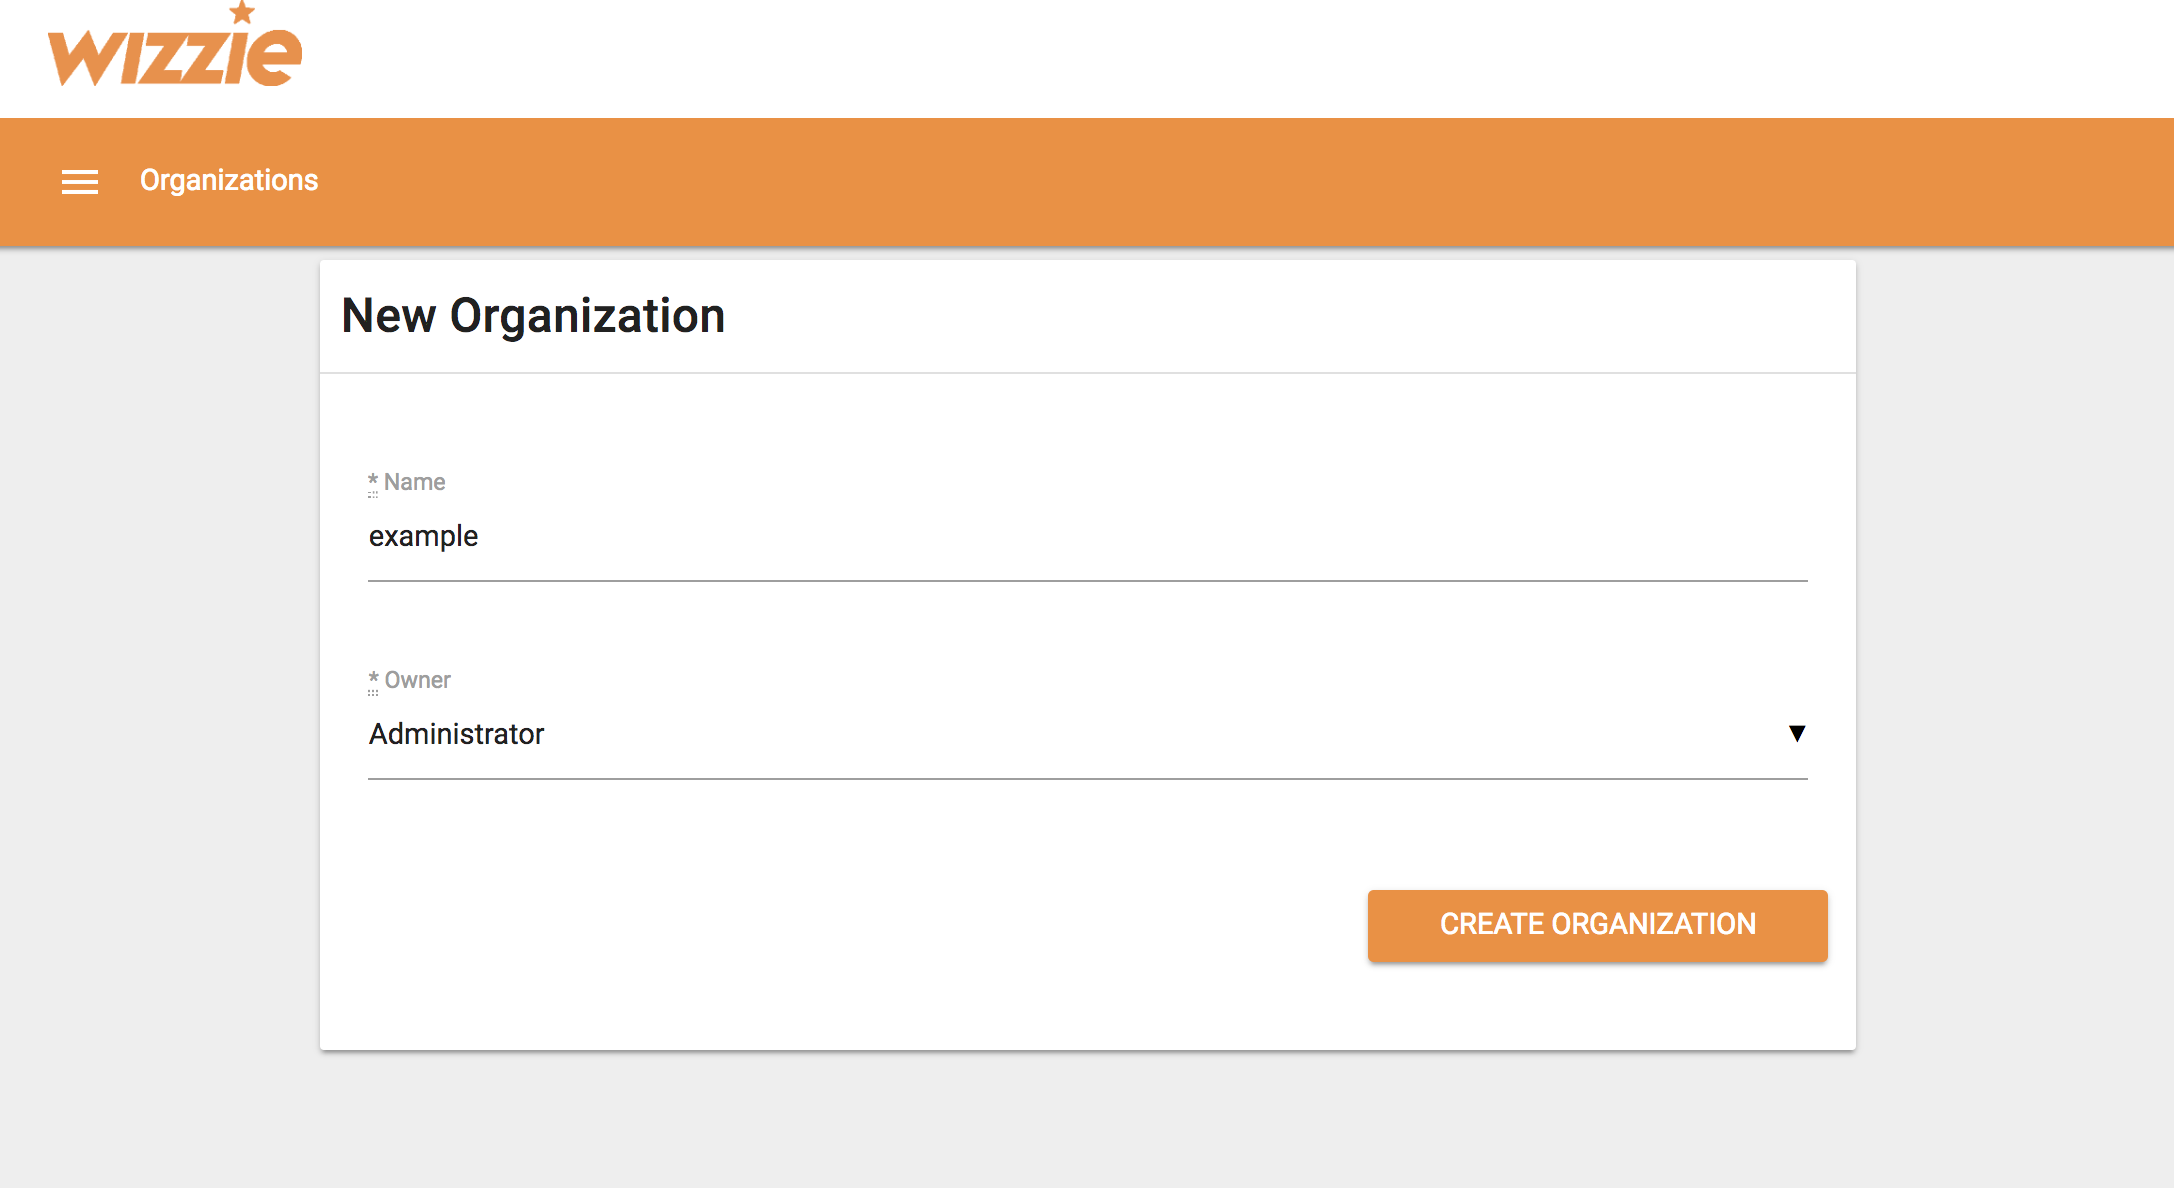Click the Wizzie logo
2174x1188 pixels.
(175, 45)
